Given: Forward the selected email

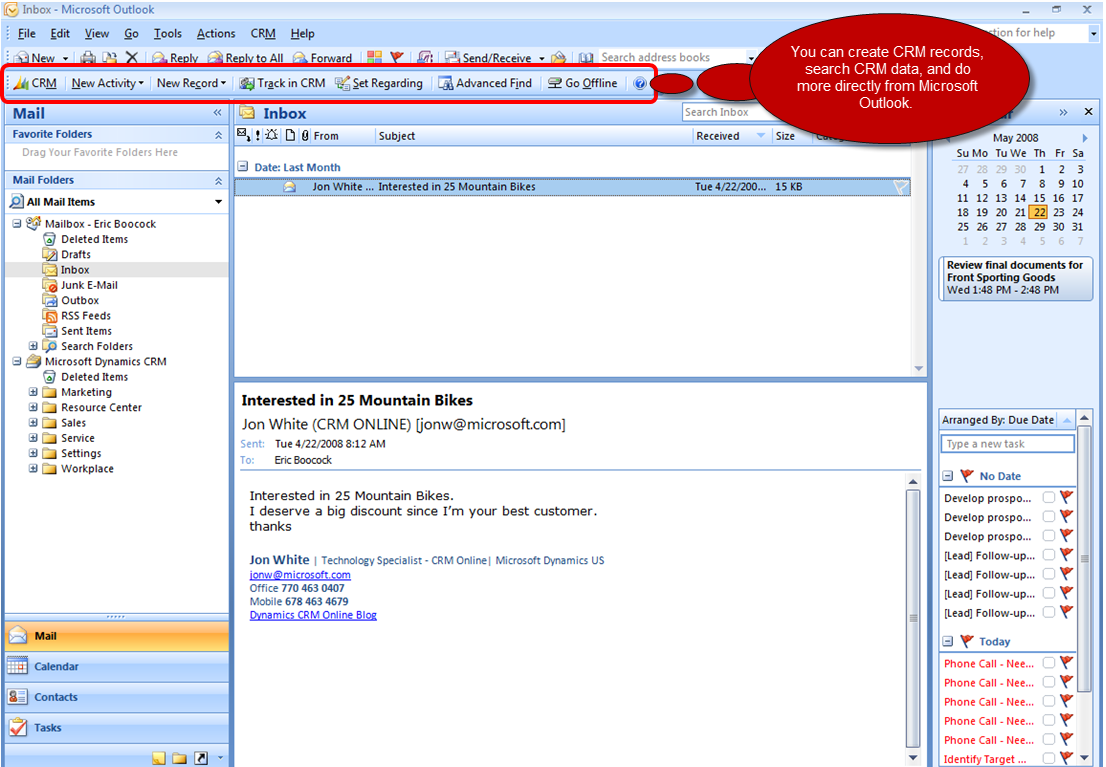Looking at the screenshot, I should [322, 58].
